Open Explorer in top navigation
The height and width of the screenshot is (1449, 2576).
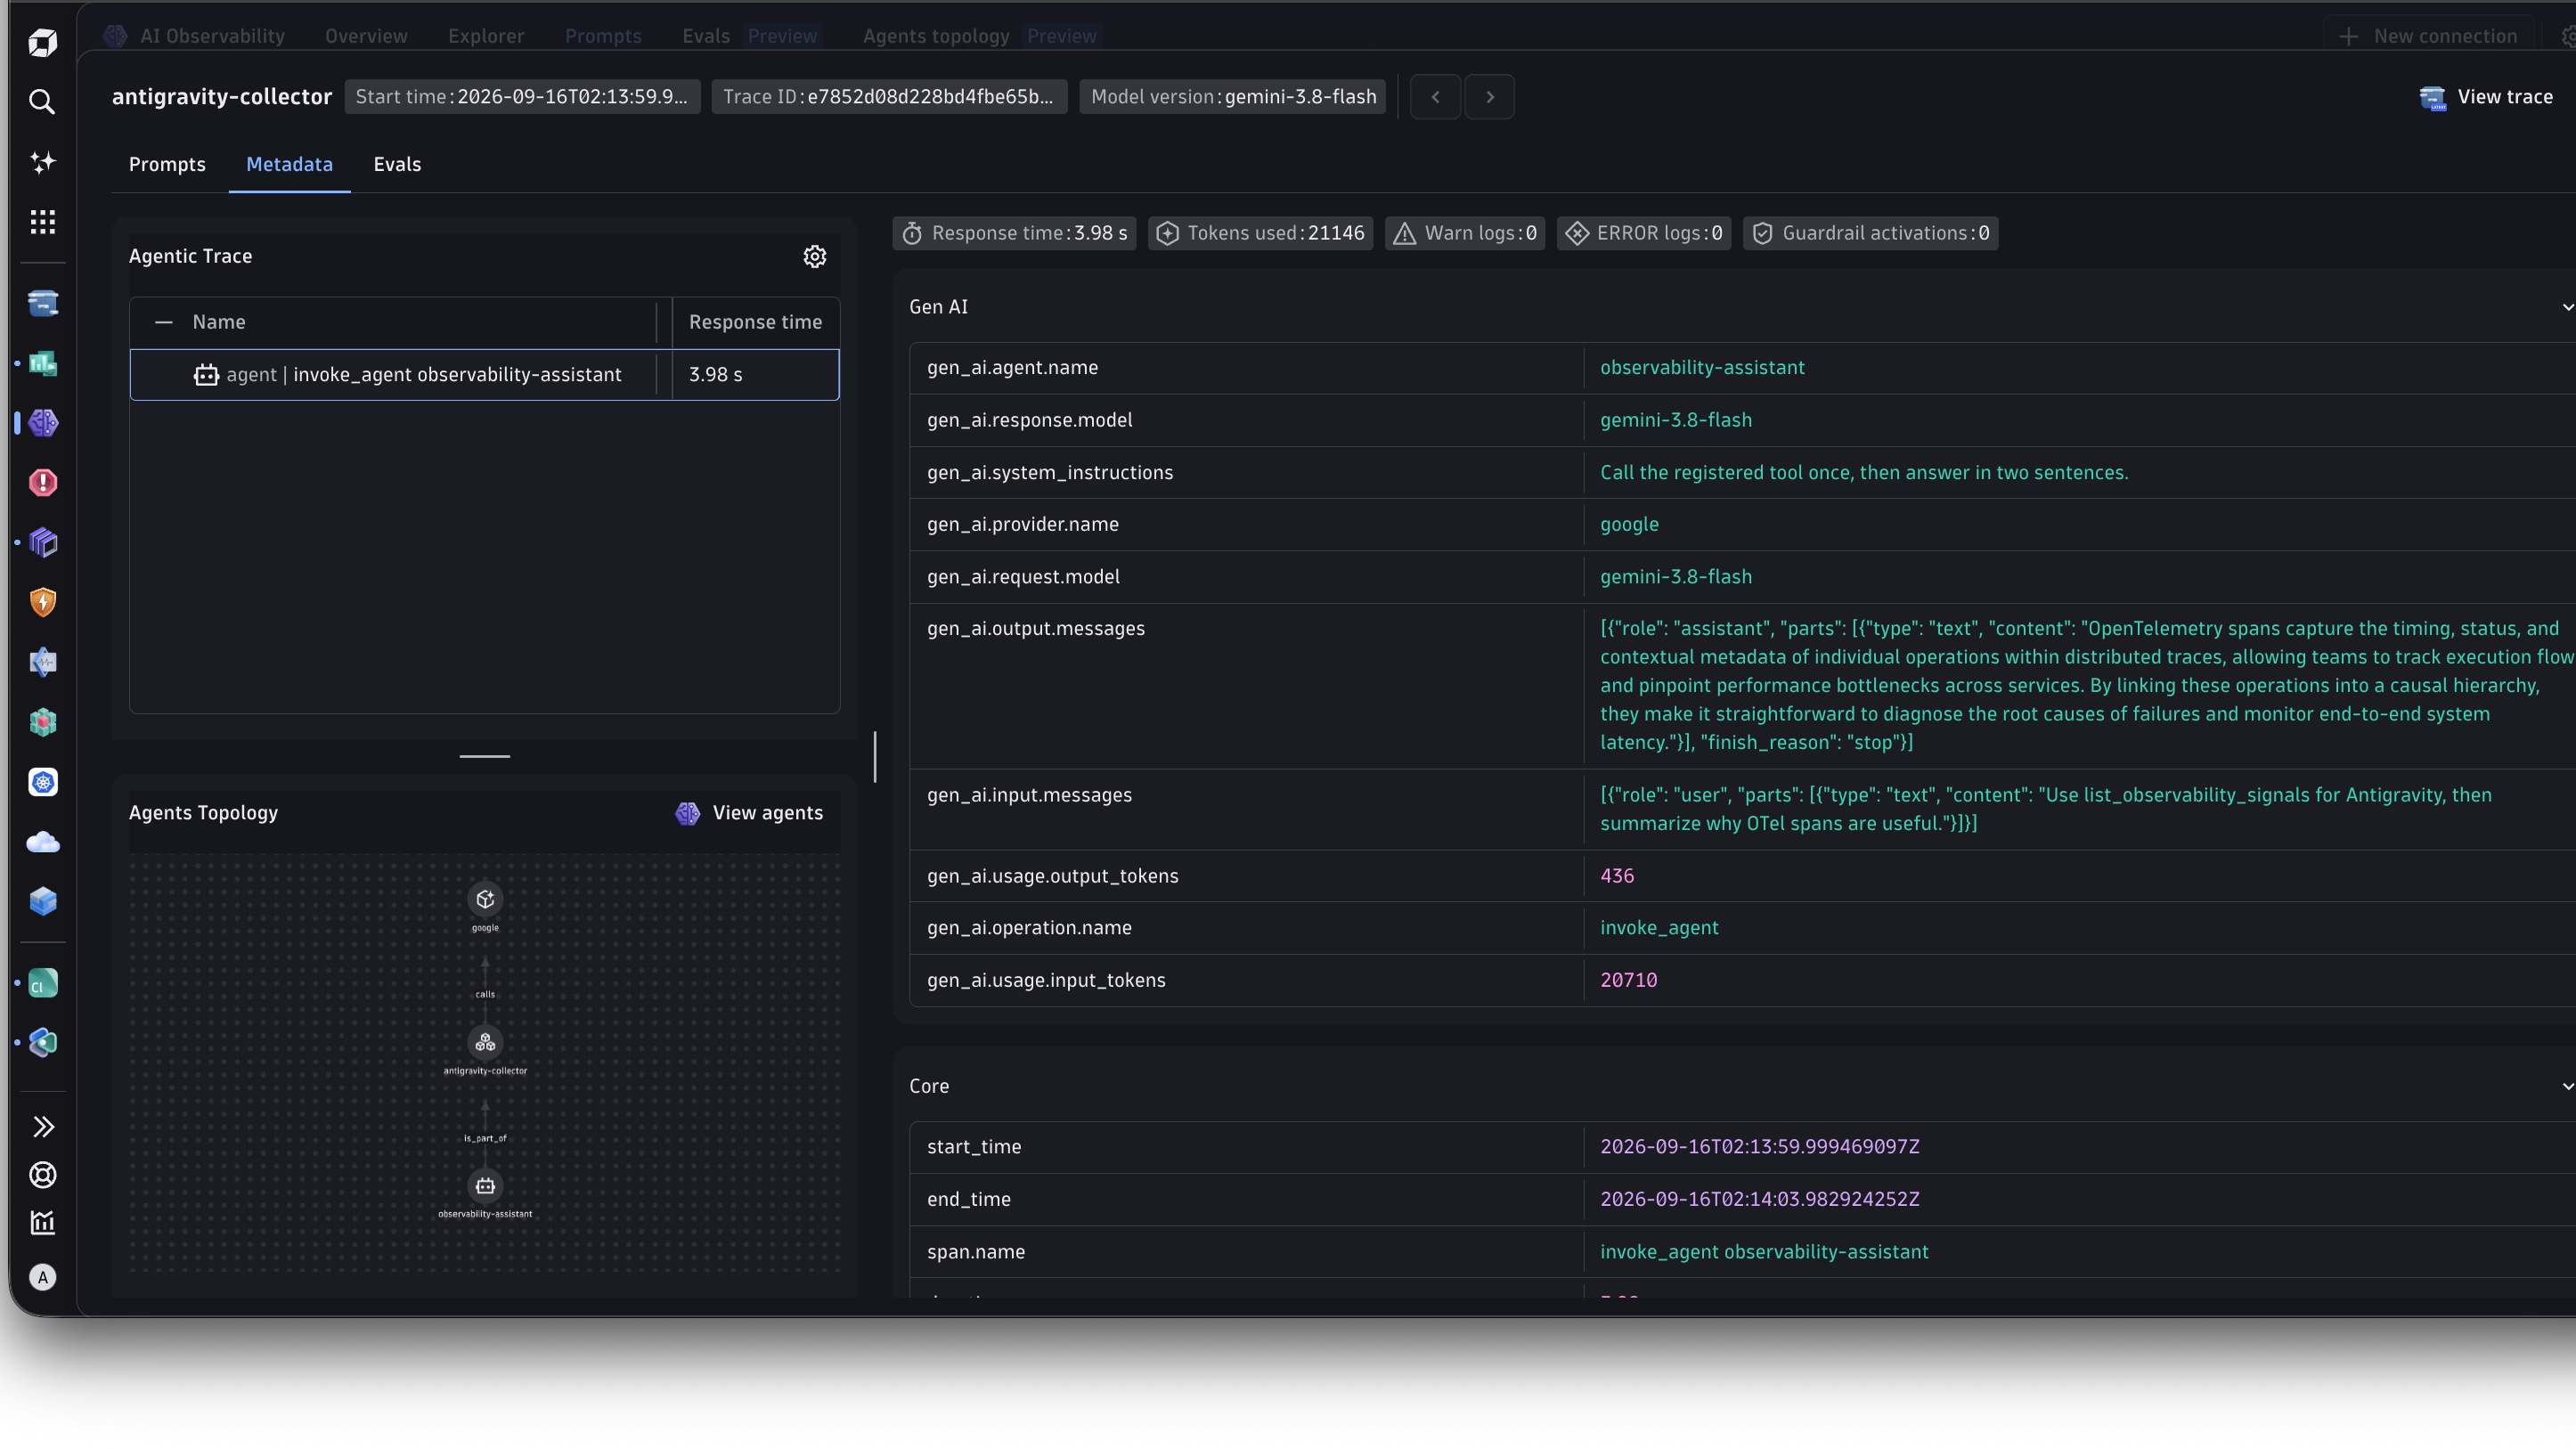[486, 36]
